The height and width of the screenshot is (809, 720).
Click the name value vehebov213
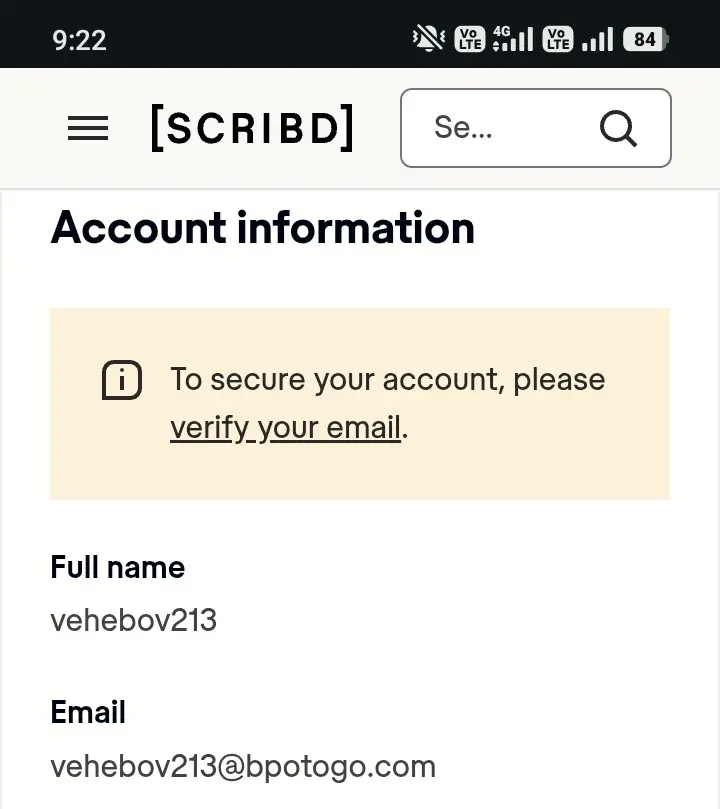pos(134,620)
